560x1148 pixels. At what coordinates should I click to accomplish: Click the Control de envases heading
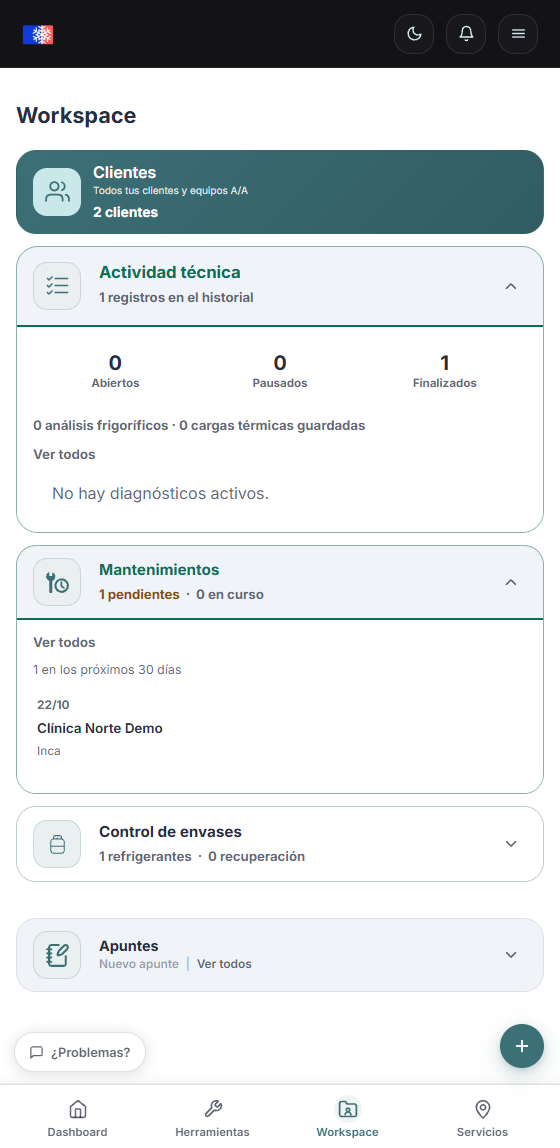click(171, 832)
